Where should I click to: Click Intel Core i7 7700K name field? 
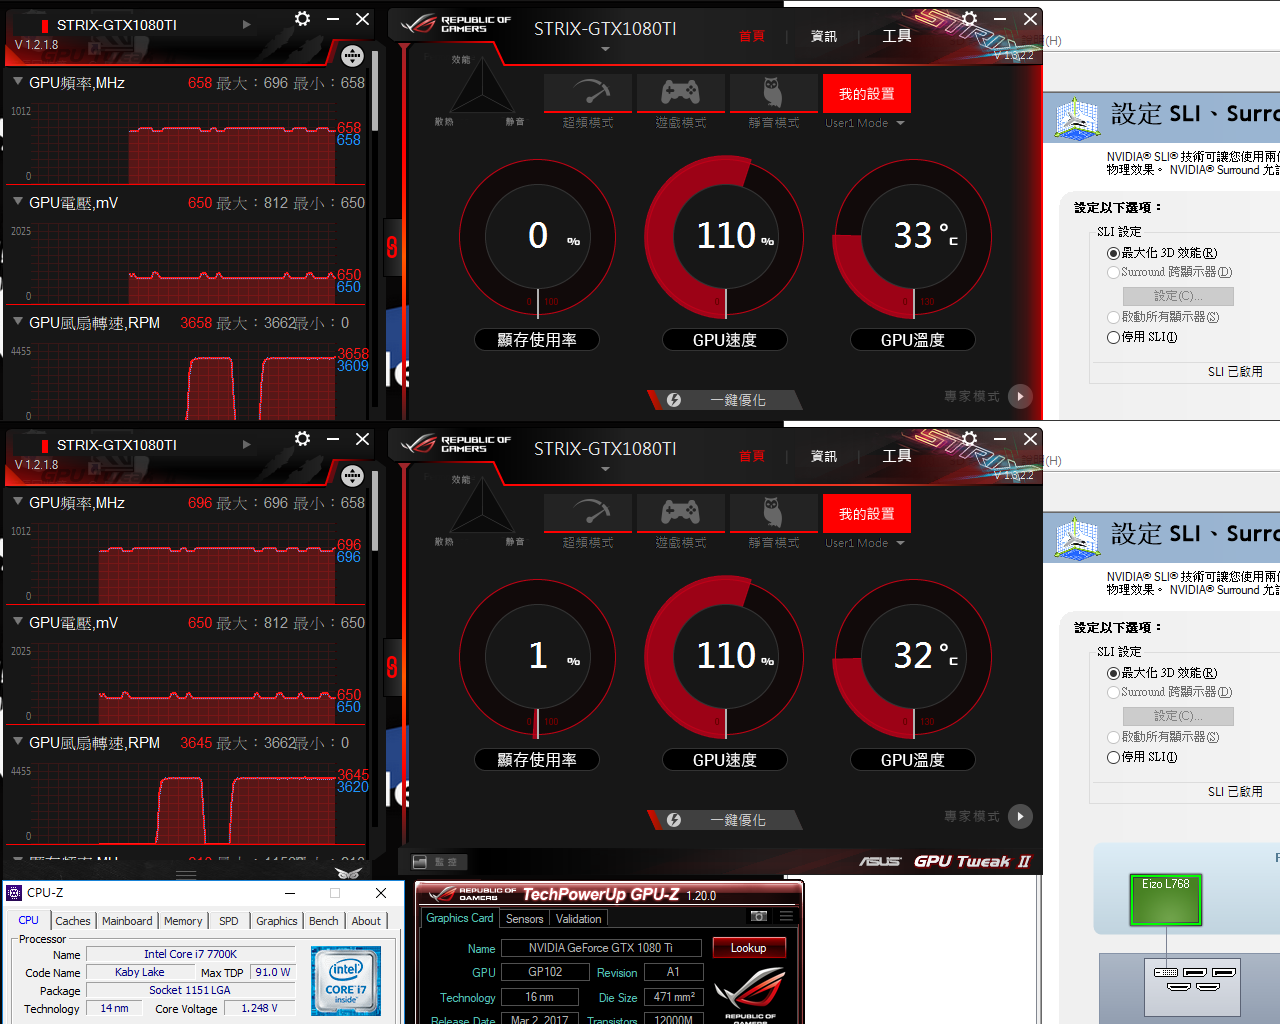[x=191, y=954]
